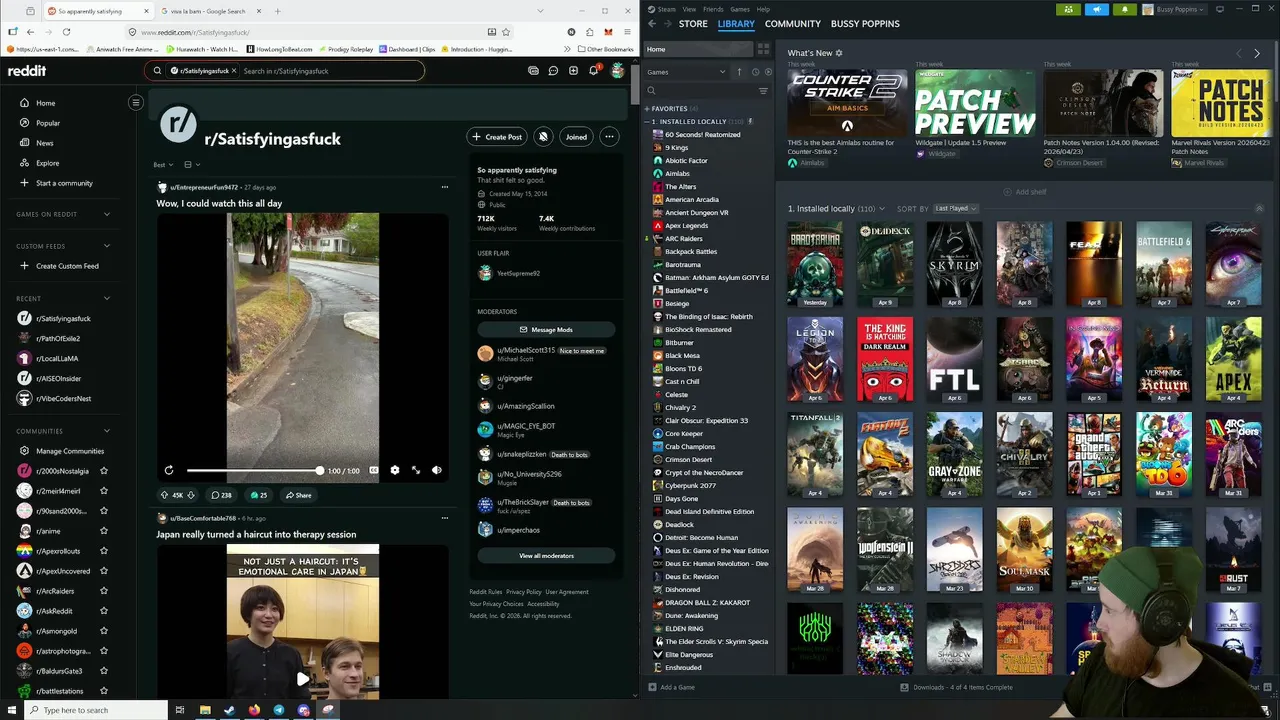The height and width of the screenshot is (720, 1280).
Task: View all moderators button
Action: pos(546,555)
